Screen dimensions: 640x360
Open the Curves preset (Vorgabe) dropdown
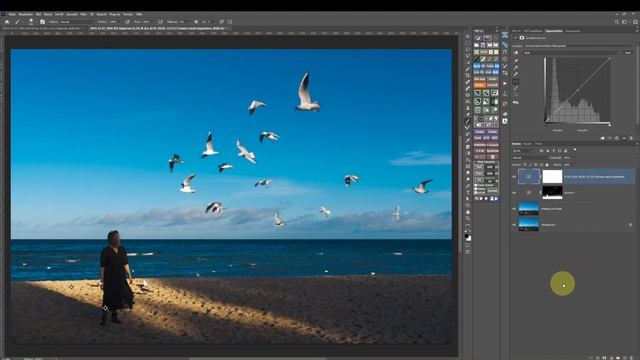(x=578, y=46)
